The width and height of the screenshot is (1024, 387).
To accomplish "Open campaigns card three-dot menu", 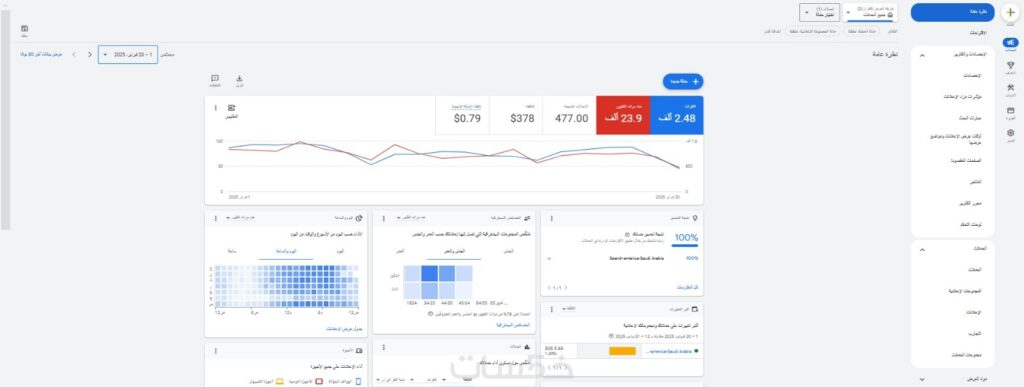I will tap(383, 347).
